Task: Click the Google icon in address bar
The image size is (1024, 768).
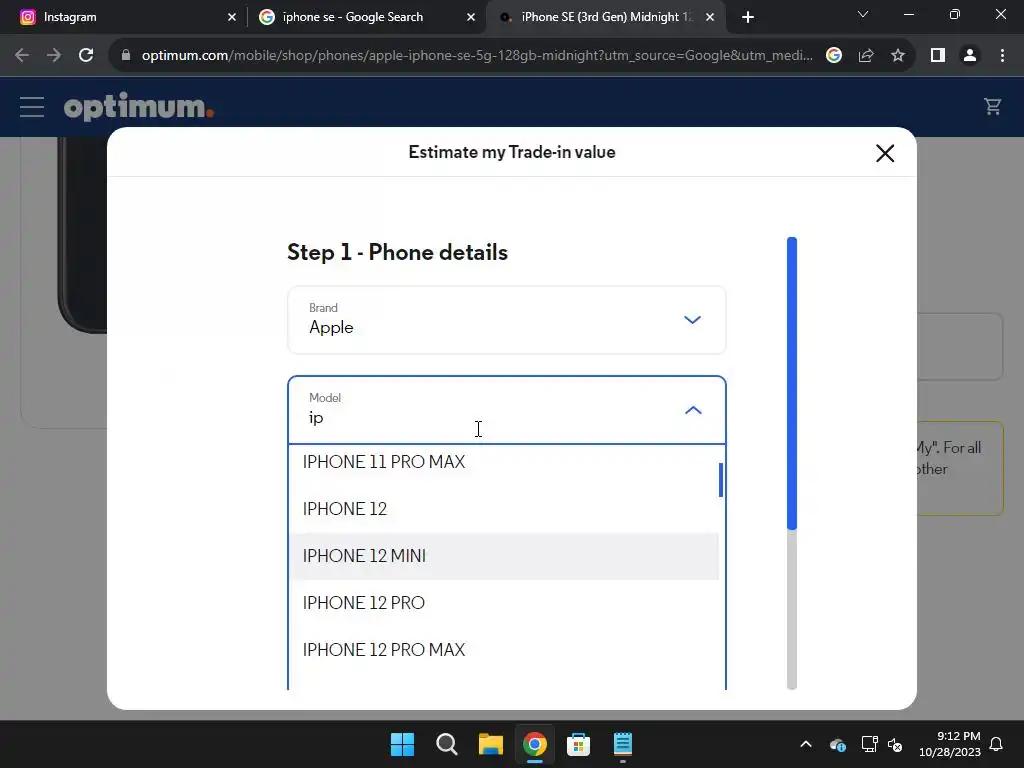Action: [834, 56]
